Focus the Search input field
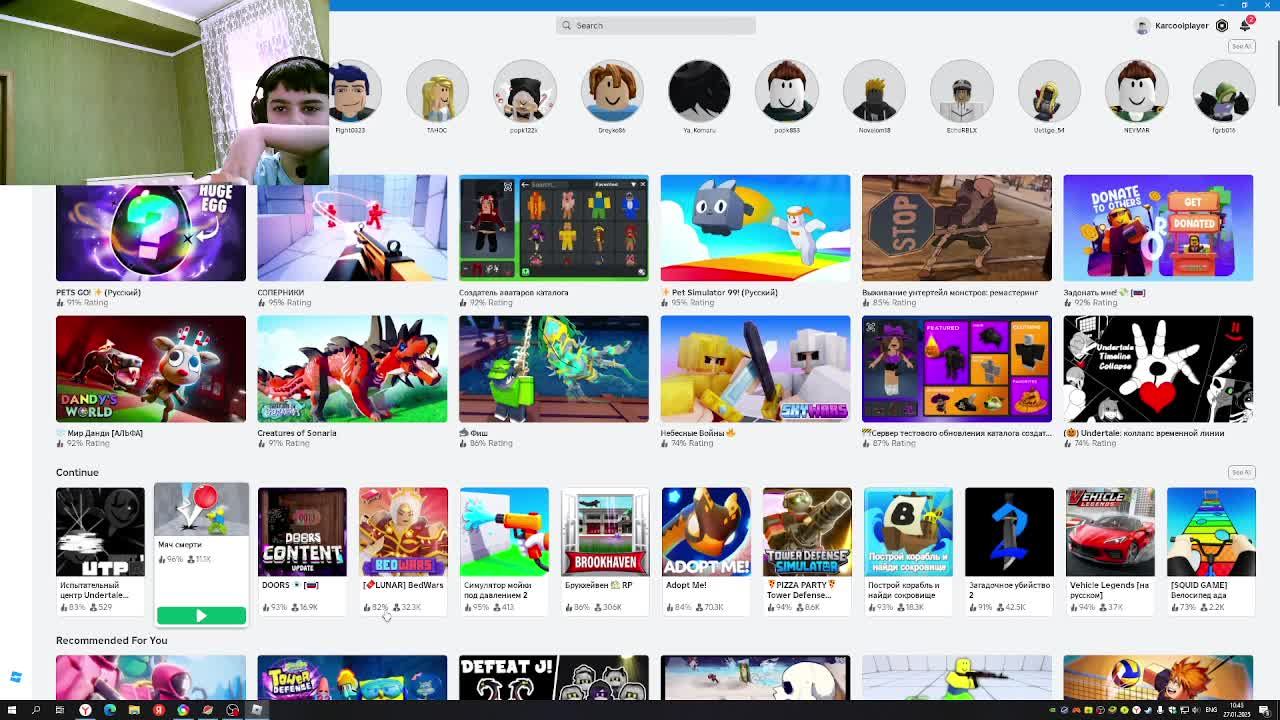This screenshot has height=720, width=1280. point(655,25)
